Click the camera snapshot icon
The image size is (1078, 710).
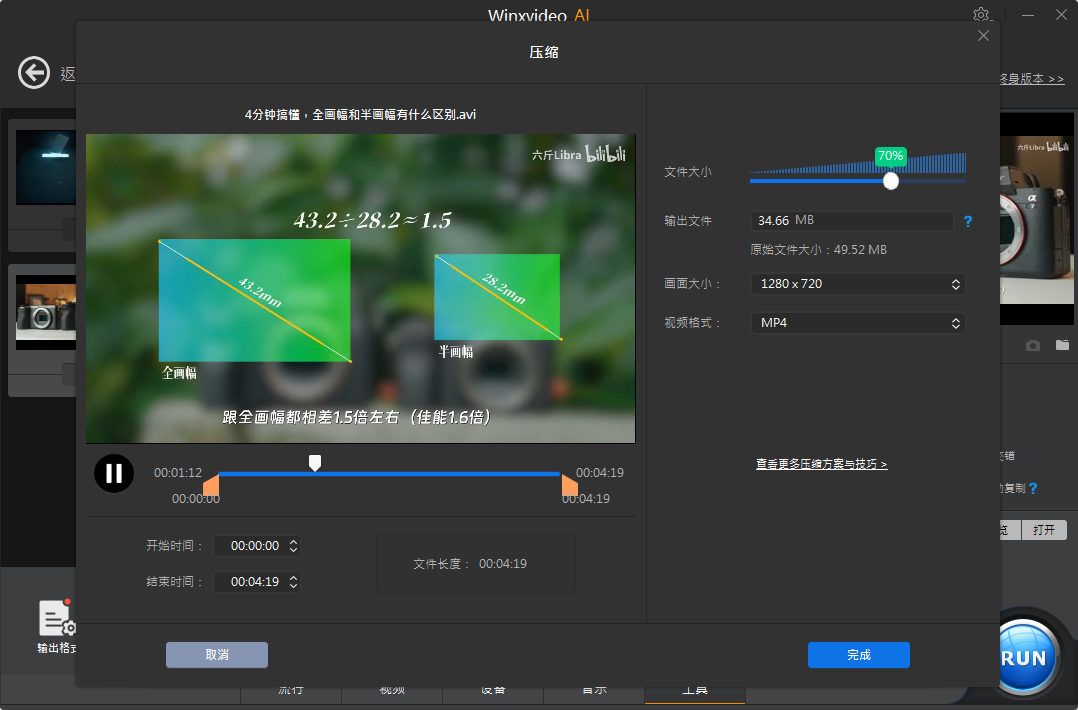1033,345
